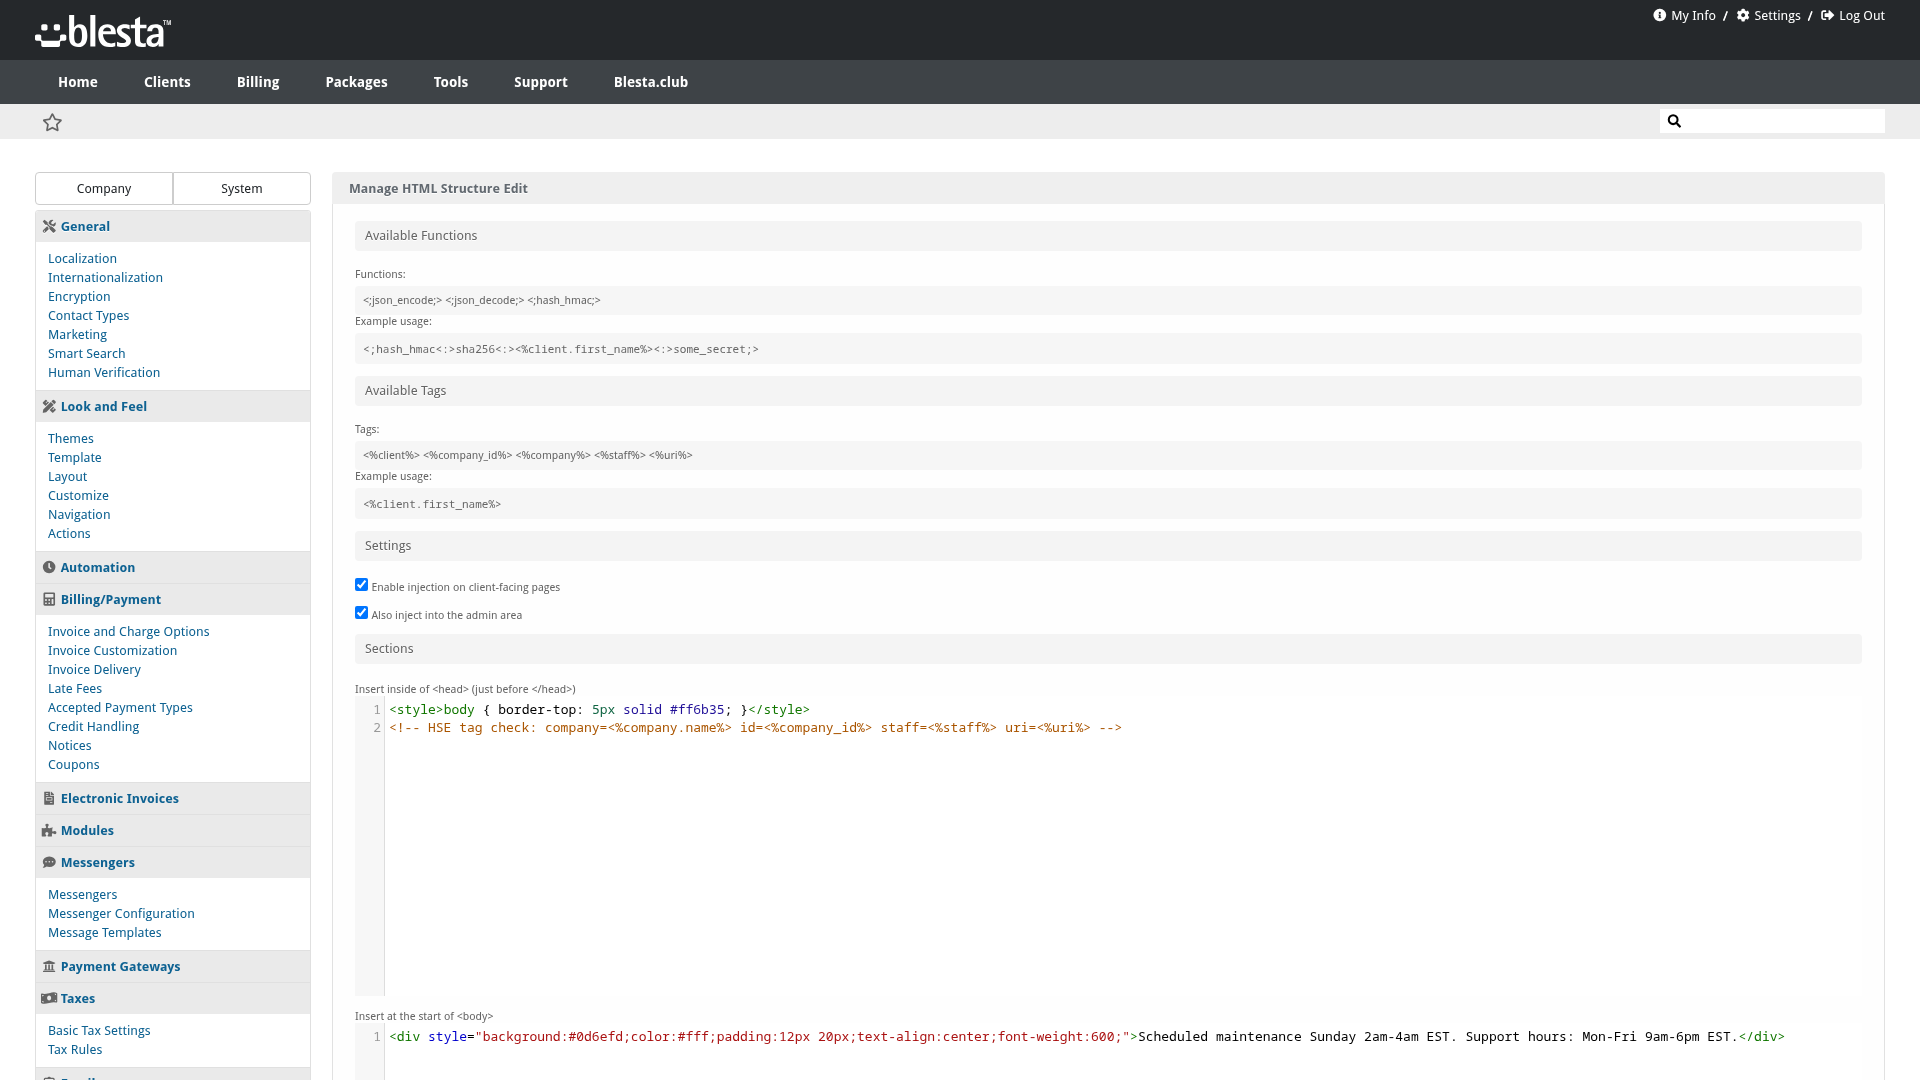
Task: Open the Localization settings link
Action: tap(82, 258)
